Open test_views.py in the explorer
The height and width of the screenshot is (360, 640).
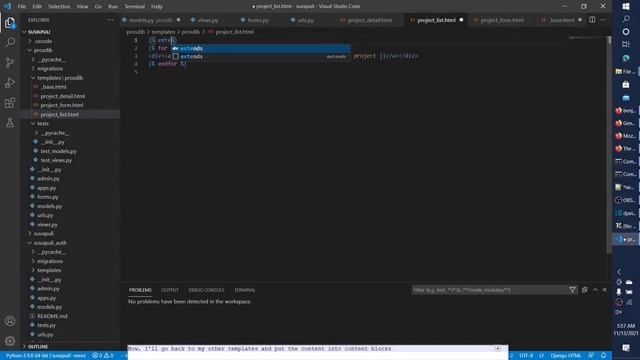click(x=56, y=160)
